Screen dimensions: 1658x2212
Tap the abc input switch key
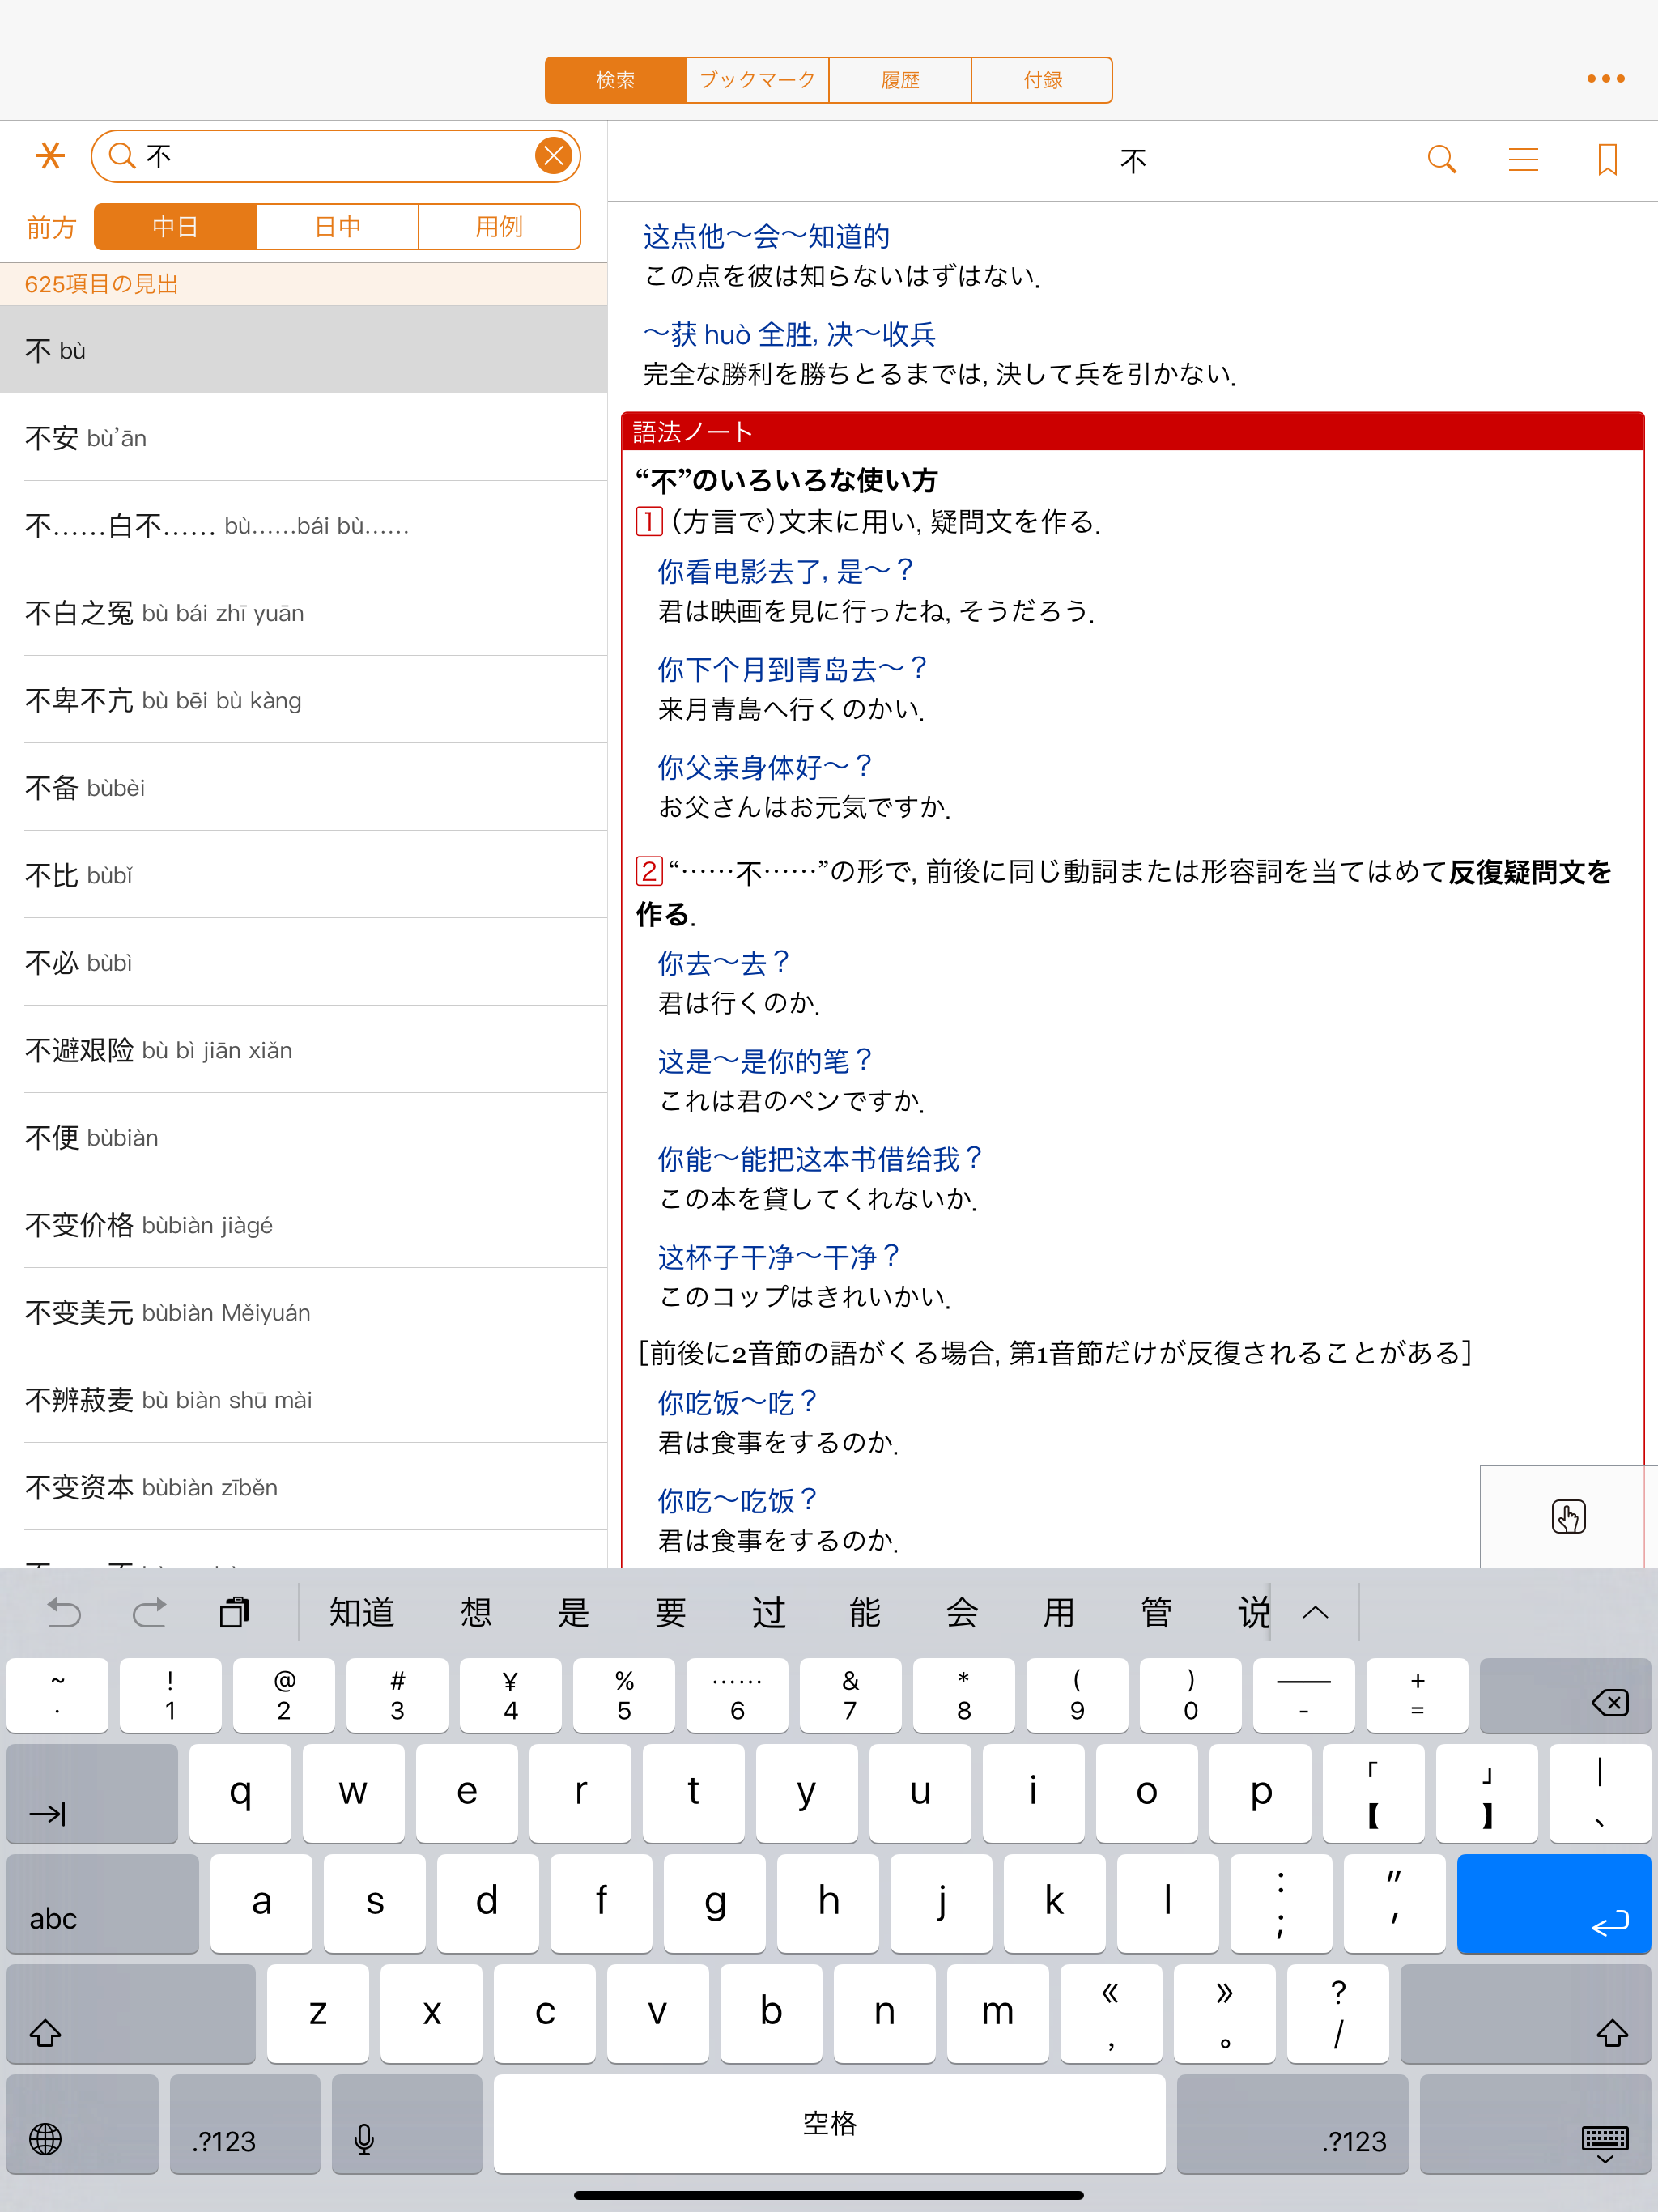(x=103, y=1904)
